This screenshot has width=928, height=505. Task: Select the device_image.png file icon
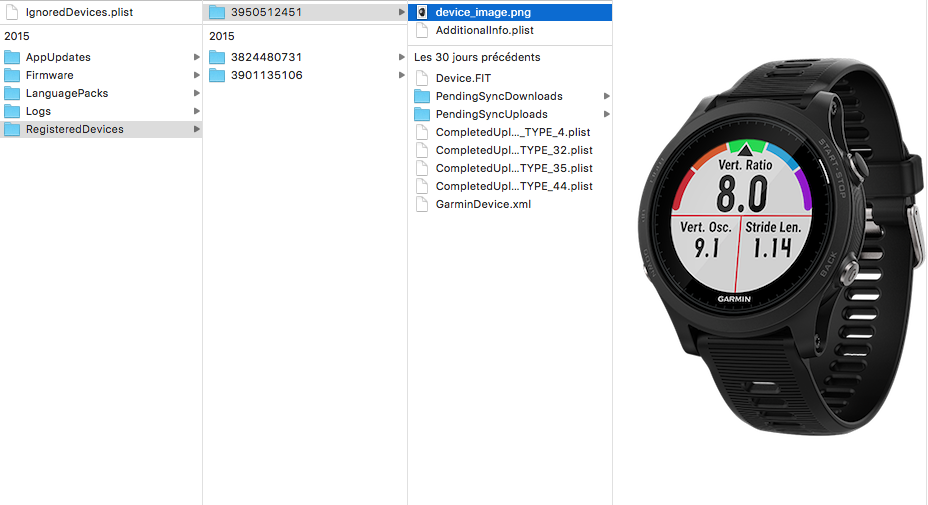(x=422, y=12)
